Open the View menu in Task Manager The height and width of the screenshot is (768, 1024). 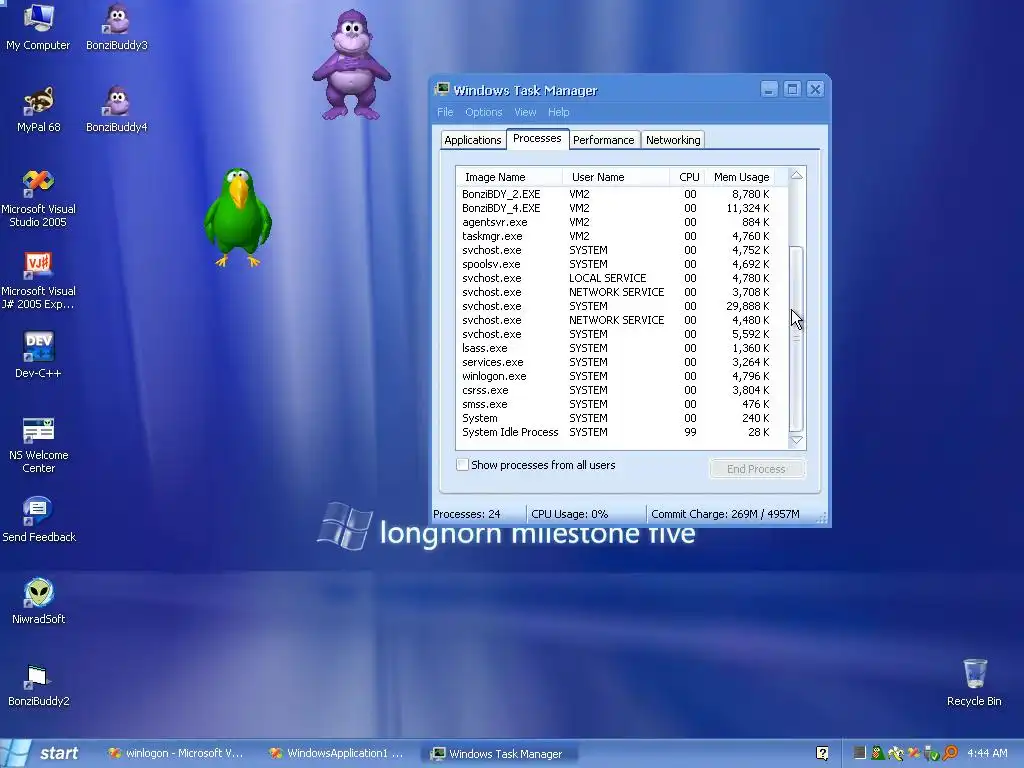pos(525,112)
